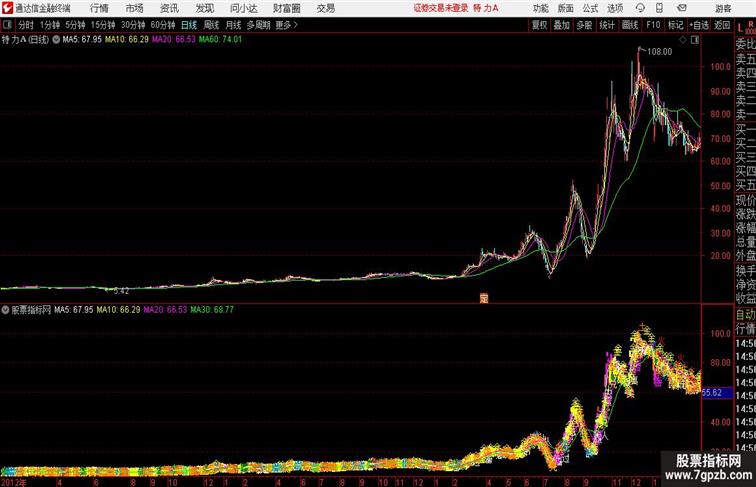Screen dimensions: 756x487
Task: Click the 股票指标网 sub-chart title
Action: [x=31, y=310]
